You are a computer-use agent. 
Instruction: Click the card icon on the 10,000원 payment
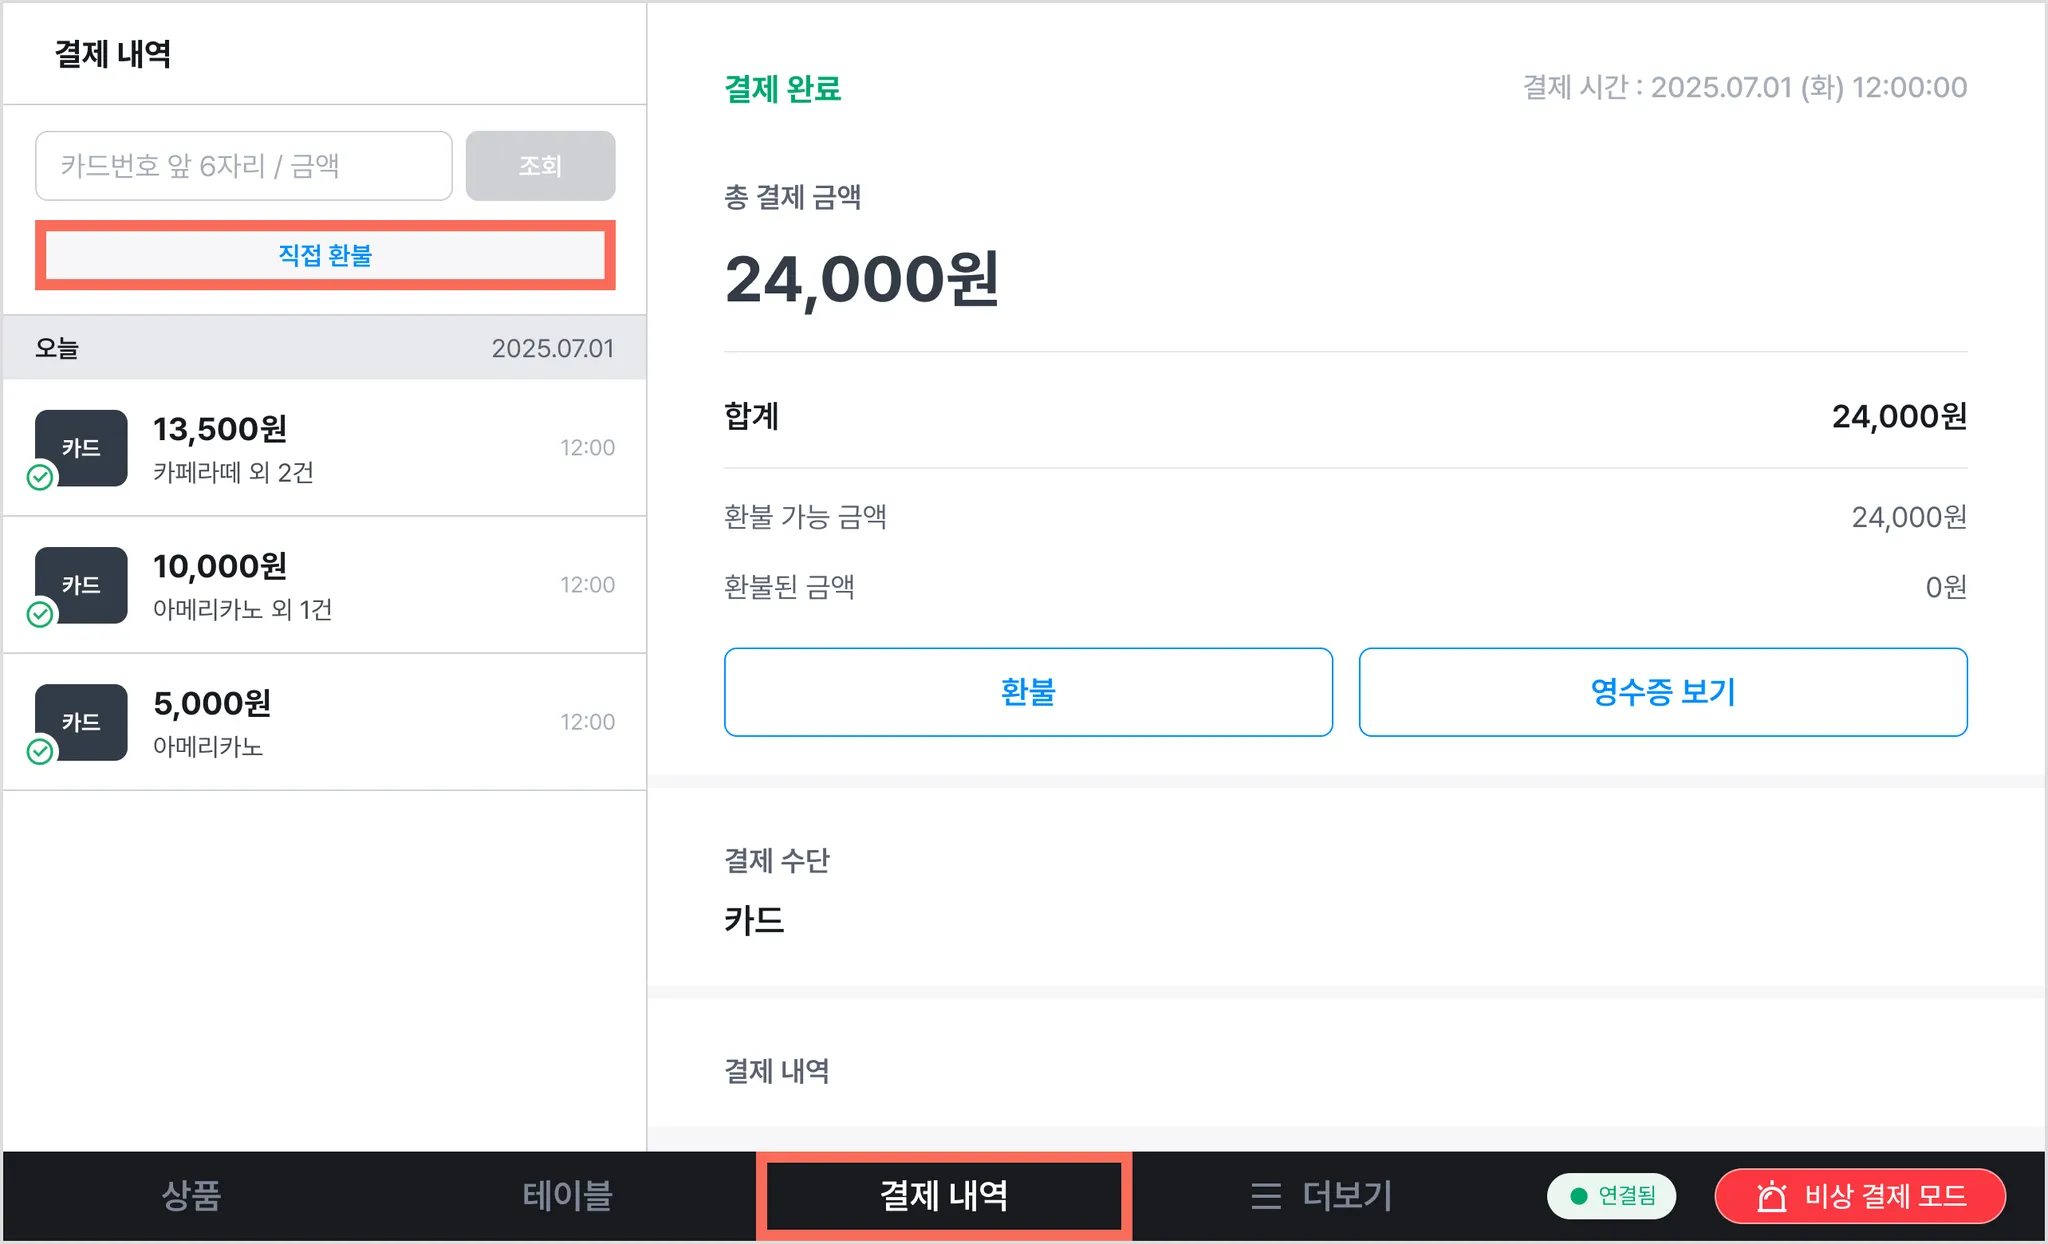pyautogui.click(x=81, y=585)
